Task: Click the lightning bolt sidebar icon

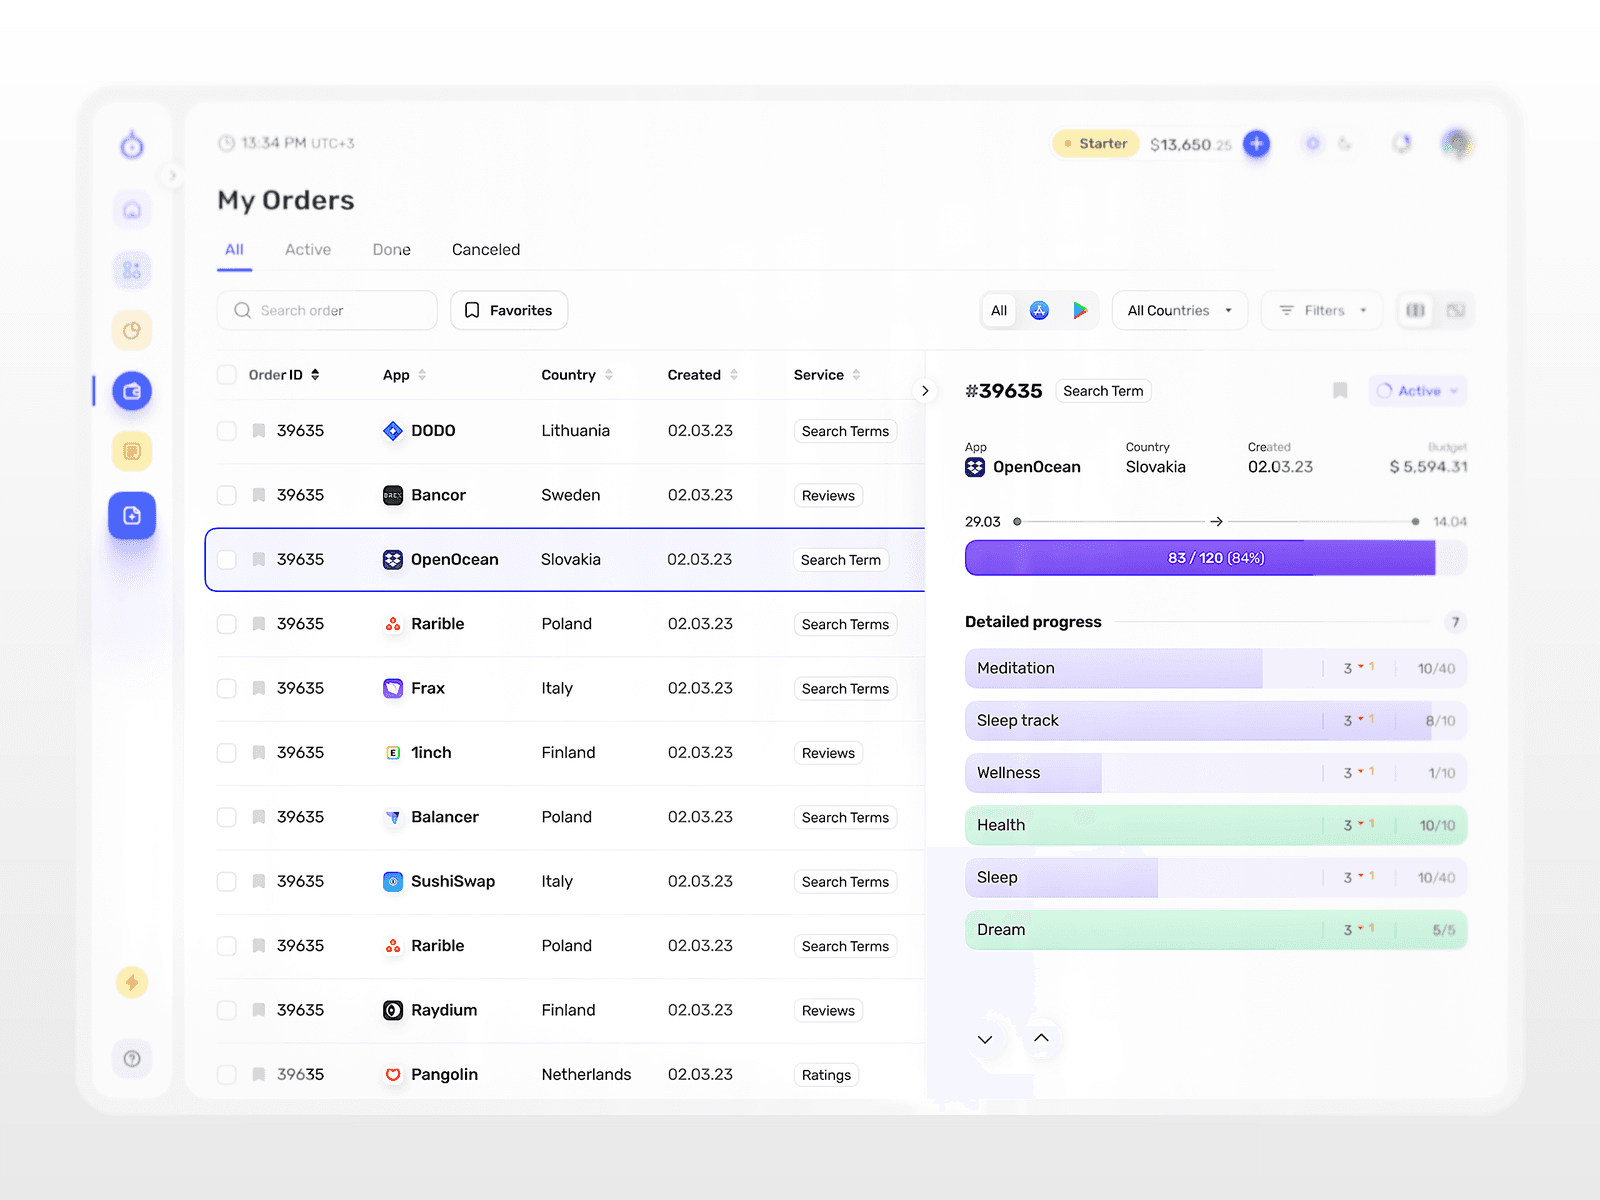Action: (x=132, y=982)
